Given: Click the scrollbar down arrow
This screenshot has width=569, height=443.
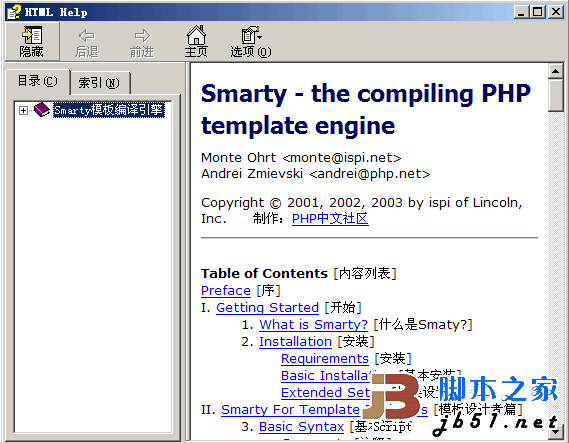Looking at the screenshot, I should click(556, 432).
